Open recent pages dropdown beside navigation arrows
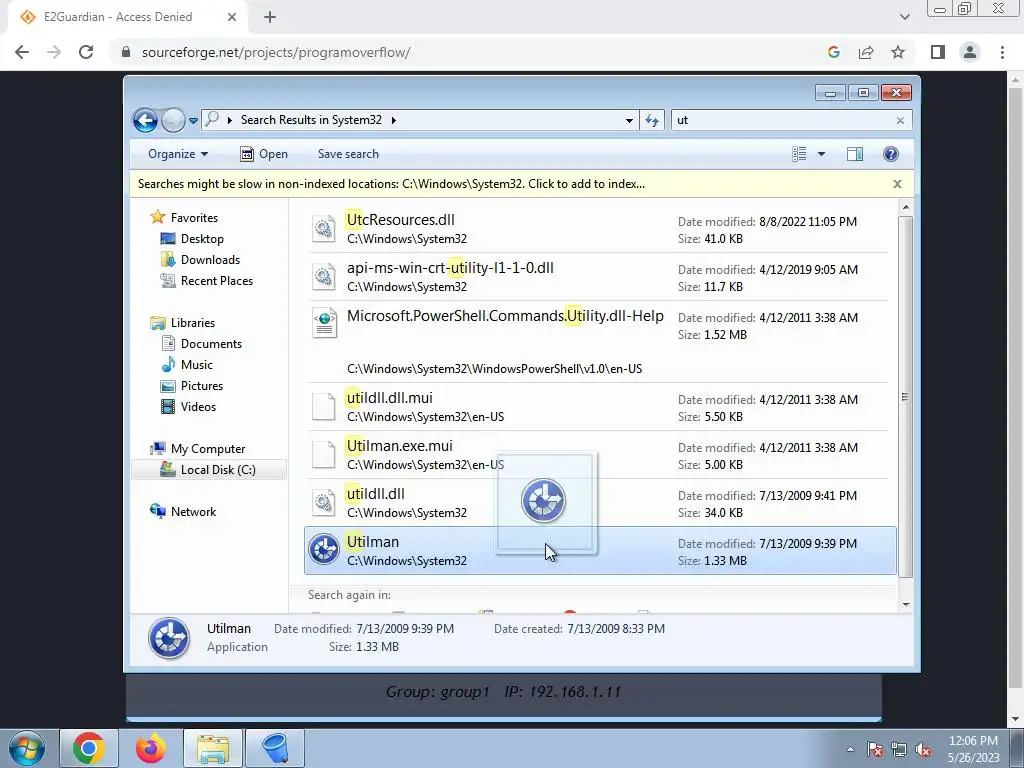This screenshot has height=768, width=1024. click(193, 121)
